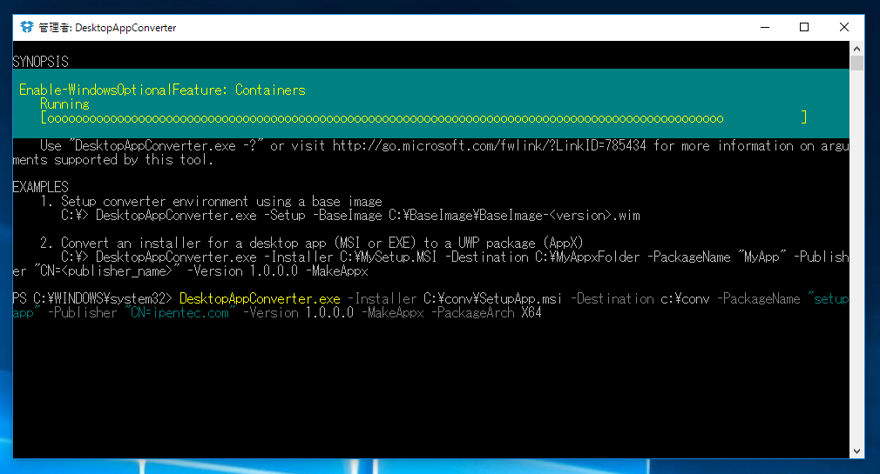
Task: Click the scrollbar up arrow
Action: [x=856, y=49]
